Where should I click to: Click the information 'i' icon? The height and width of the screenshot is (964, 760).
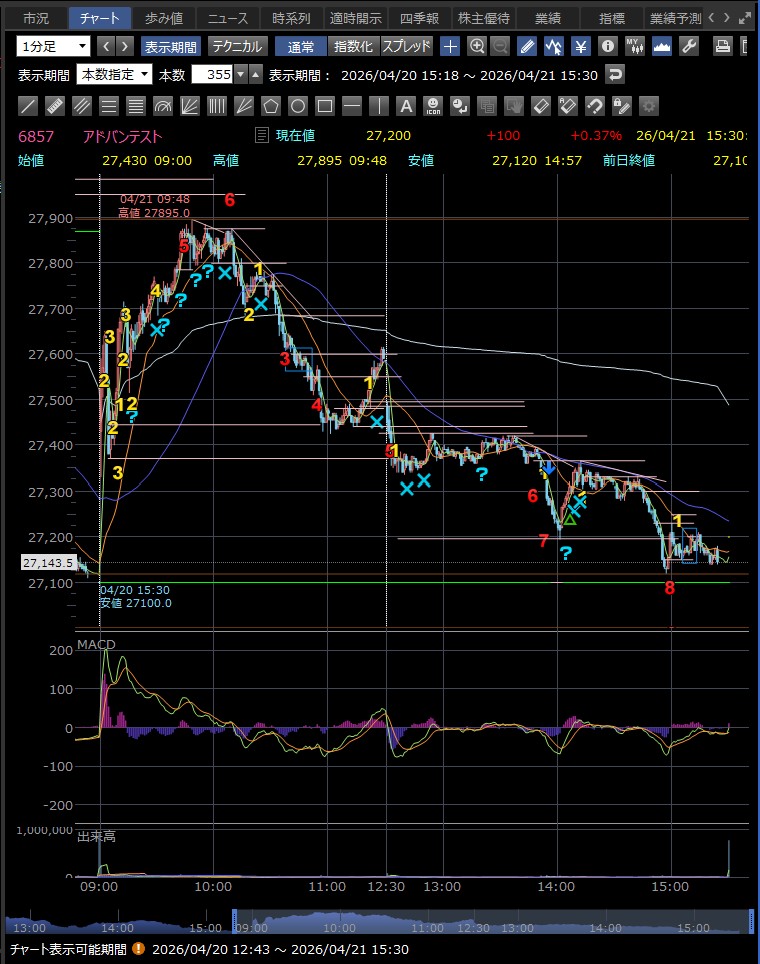tap(607, 46)
